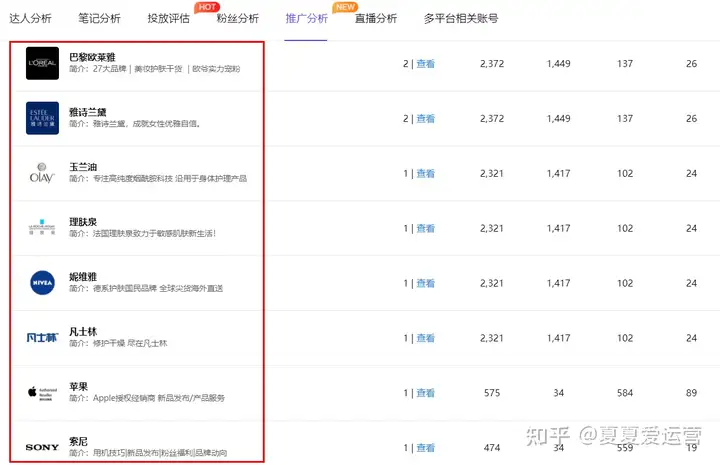Click the Estée Lauder brand logo
The height and width of the screenshot is (465, 720).
tap(42, 118)
